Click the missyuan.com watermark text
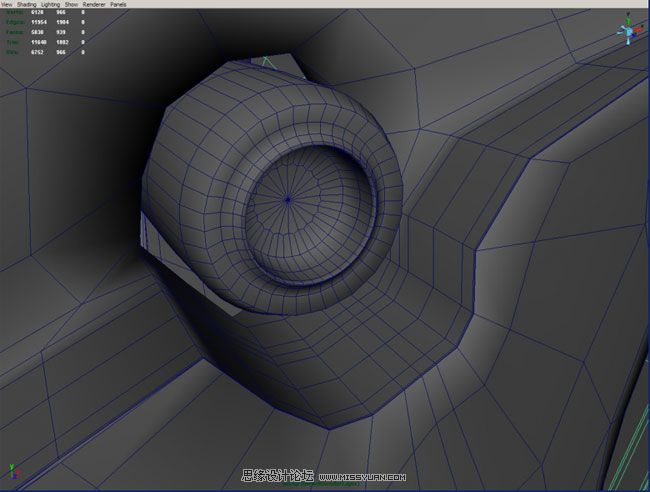The width and height of the screenshot is (650, 492). click(x=360, y=477)
